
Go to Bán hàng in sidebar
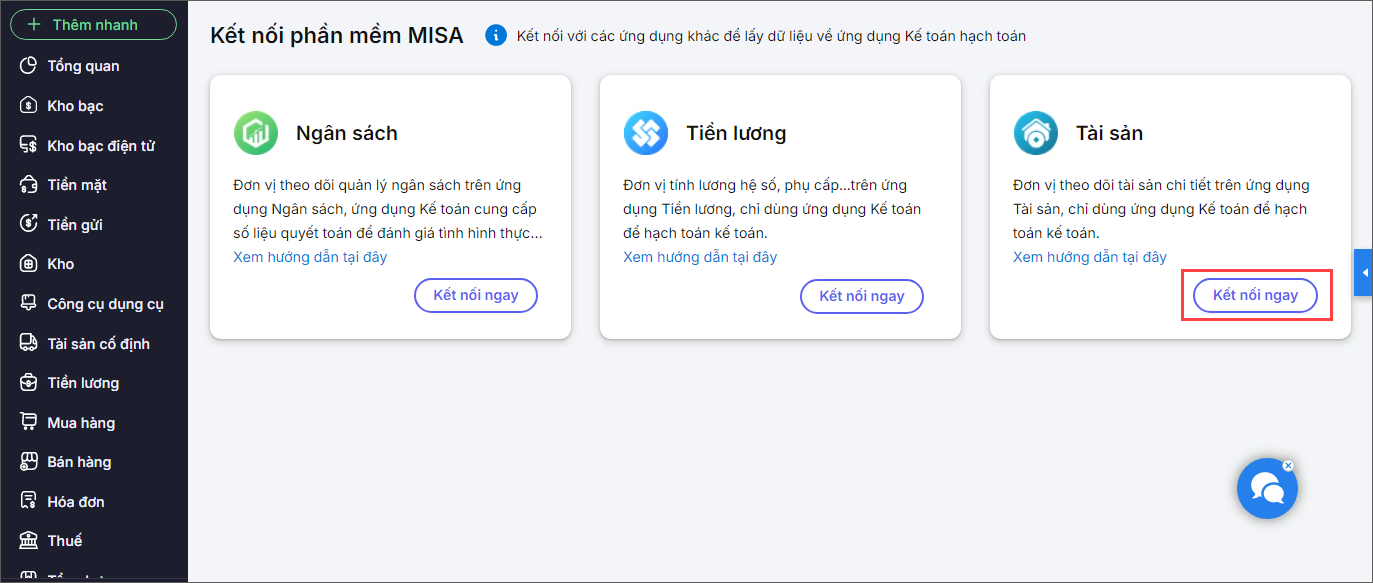[x=79, y=462]
